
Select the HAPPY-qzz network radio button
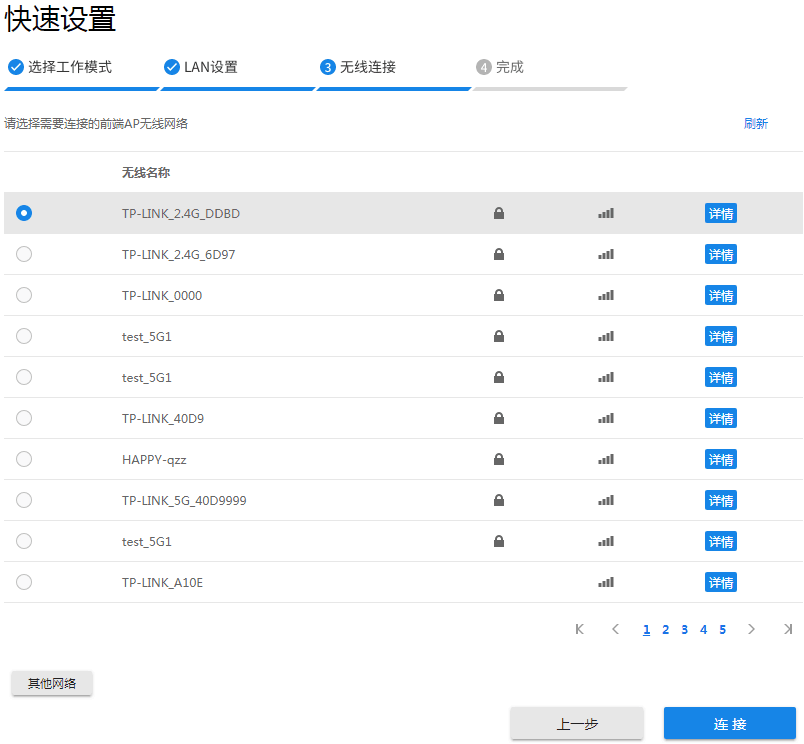click(x=23, y=459)
